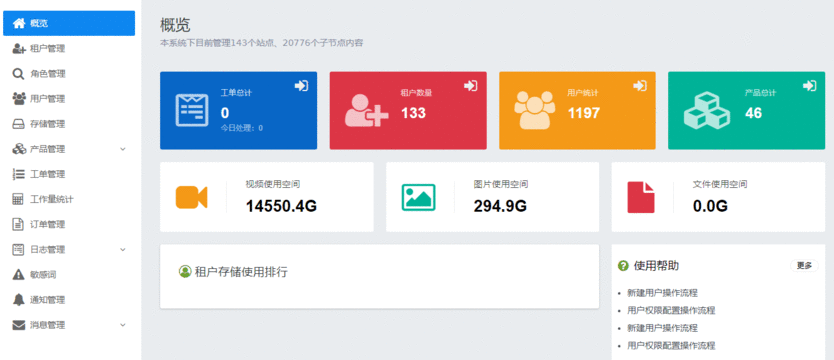The image size is (834, 360).
Task: Click the 更多 button in 使用帮助
Action: 804,266
